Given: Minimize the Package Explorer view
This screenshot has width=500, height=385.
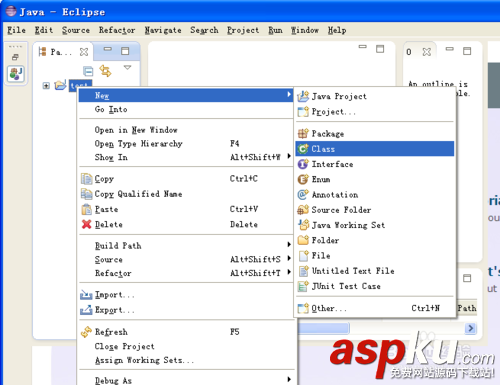Looking at the screenshot, I should point(108,49).
